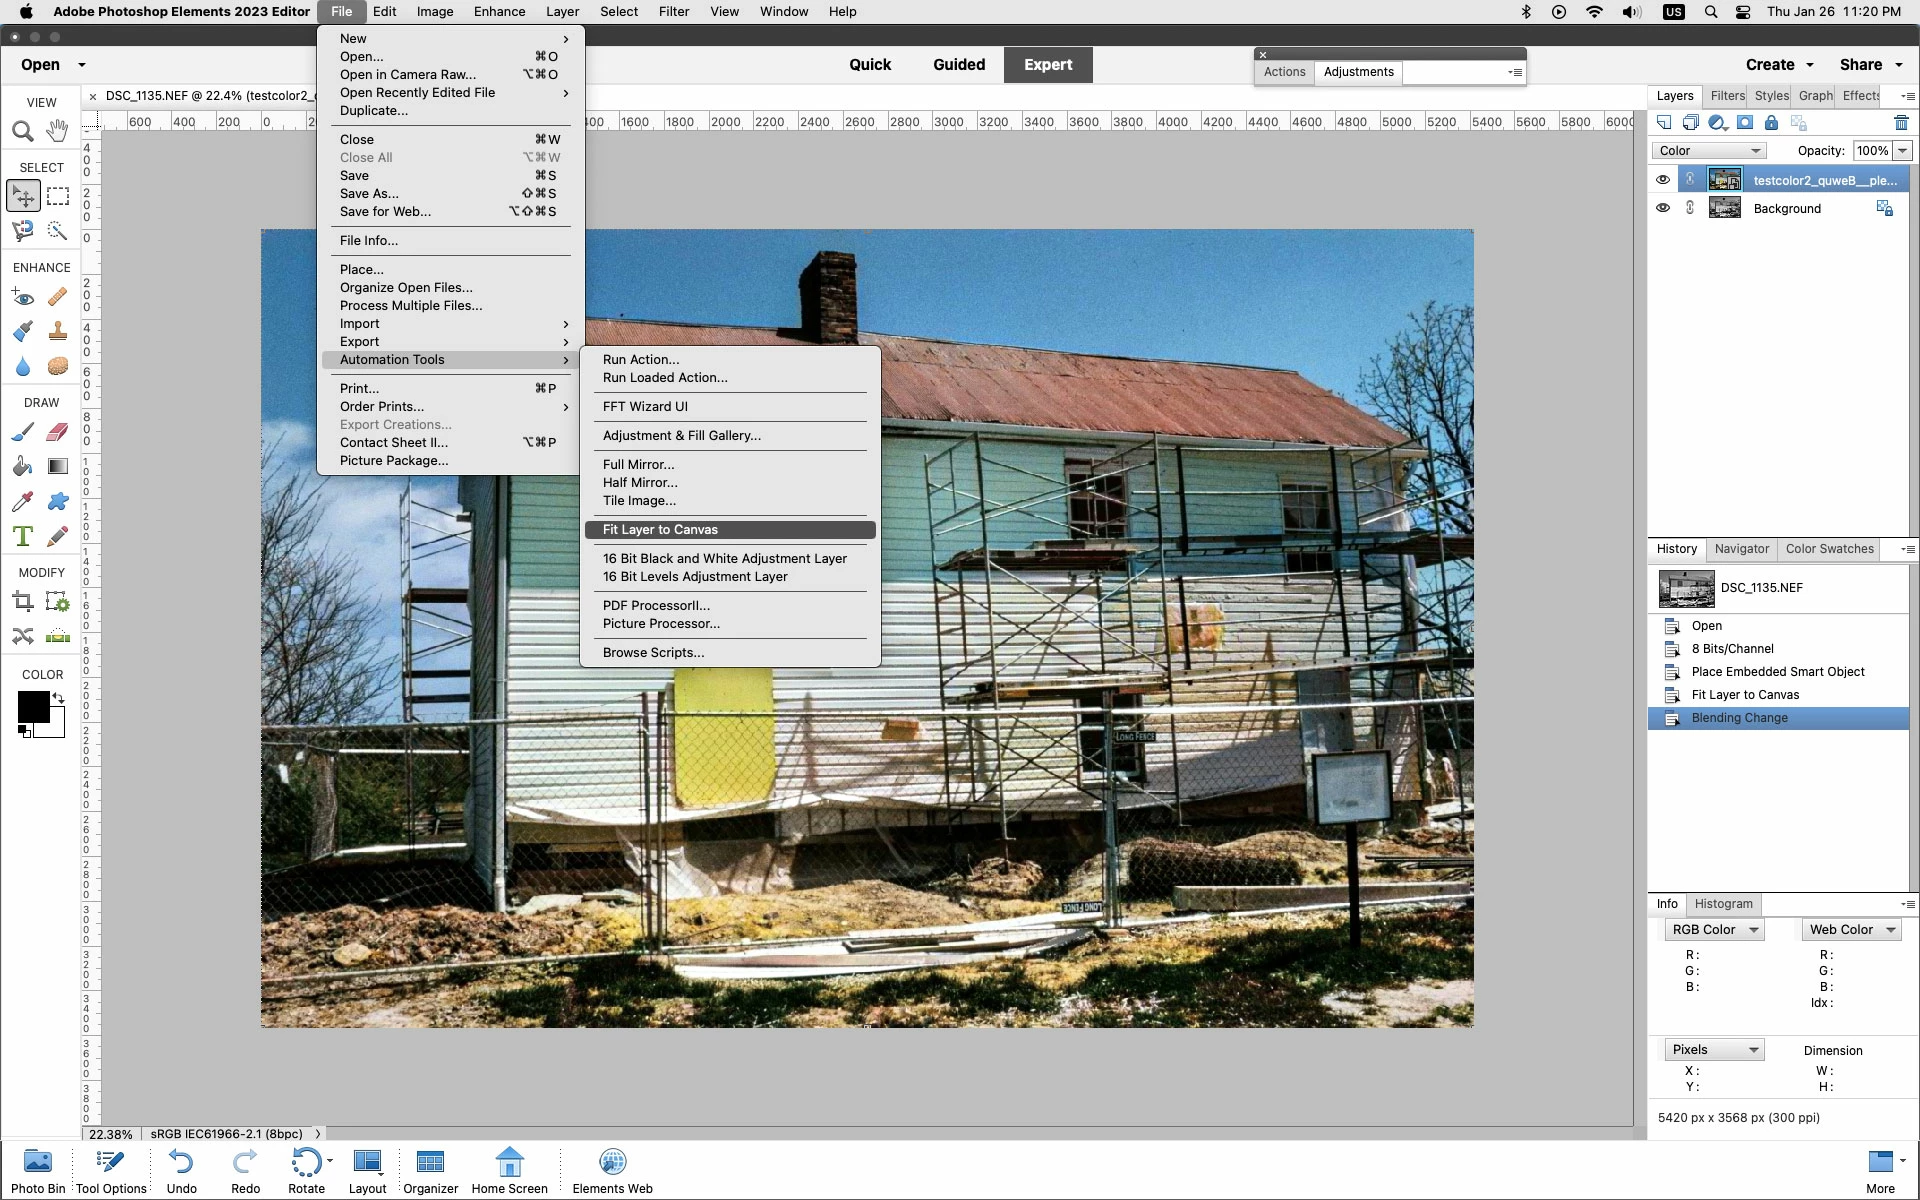Viewport: 1920px width, 1200px height.
Task: Switch to the Navigator tab
Action: (x=1741, y=549)
